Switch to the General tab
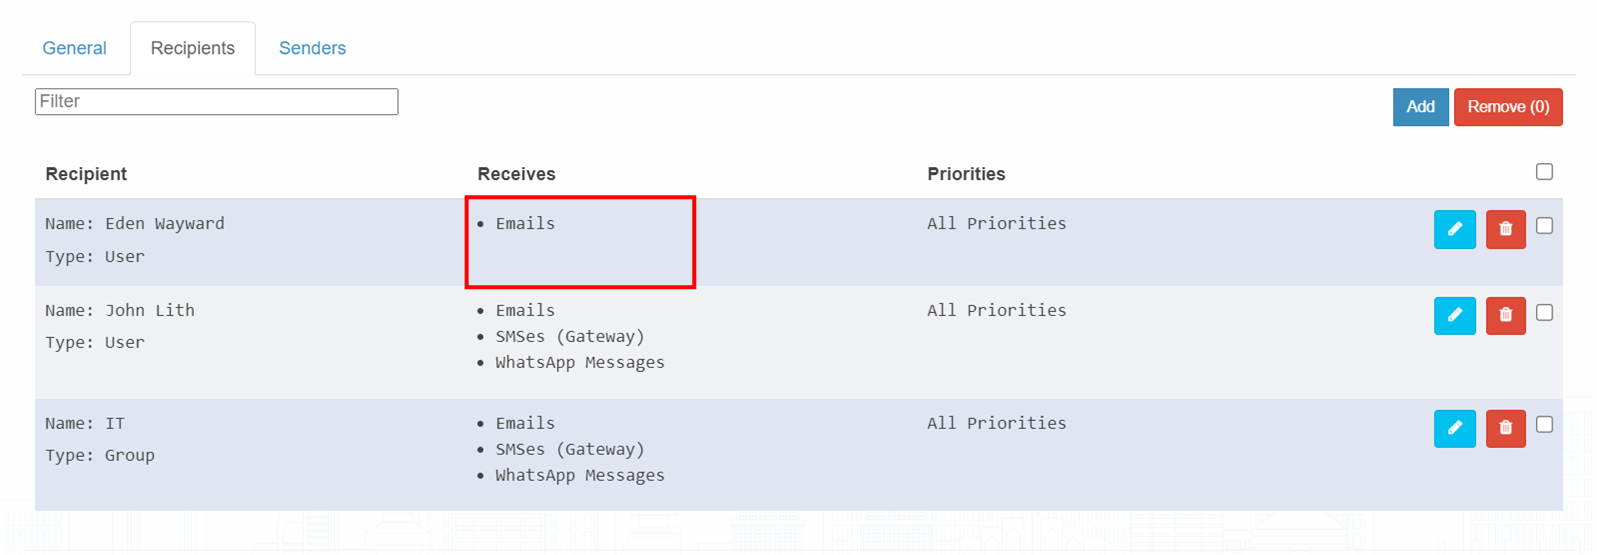 [74, 48]
